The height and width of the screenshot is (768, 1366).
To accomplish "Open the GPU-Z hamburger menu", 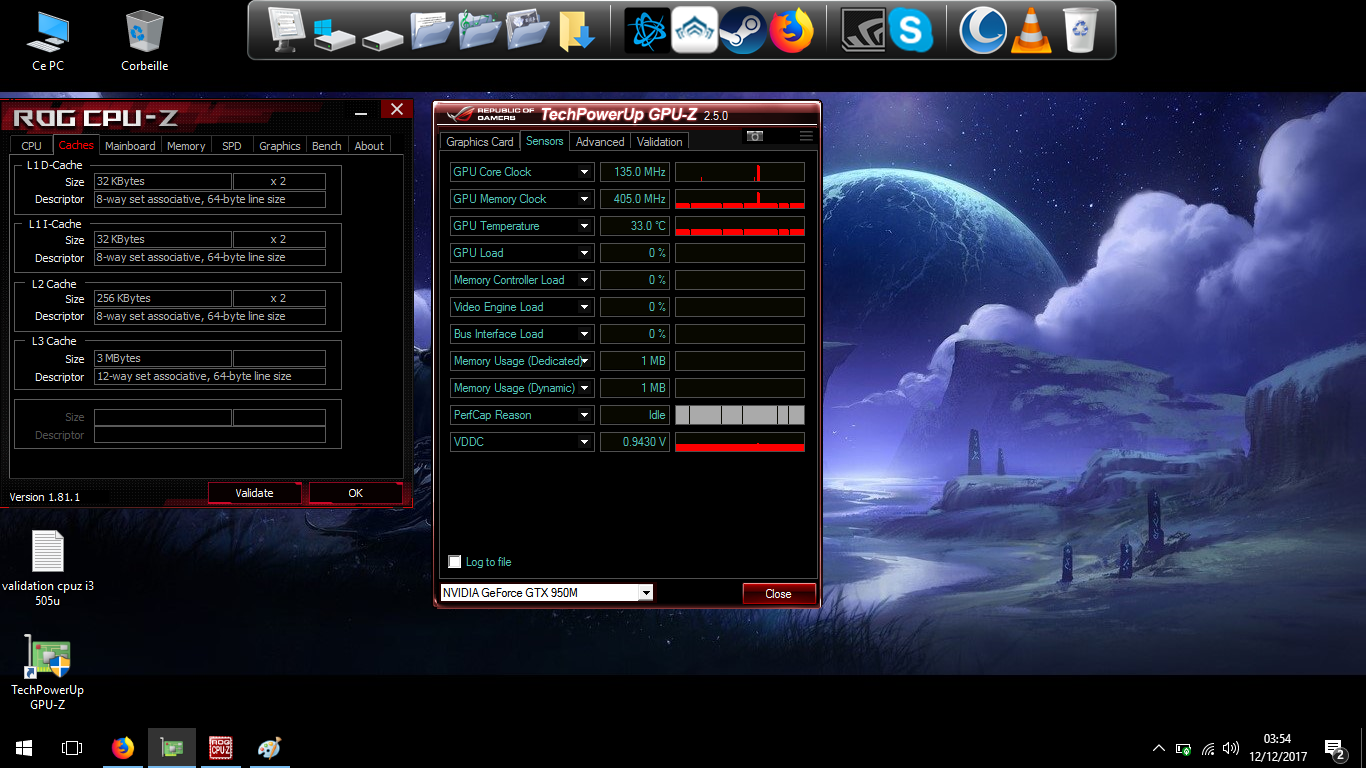I will tap(806, 136).
